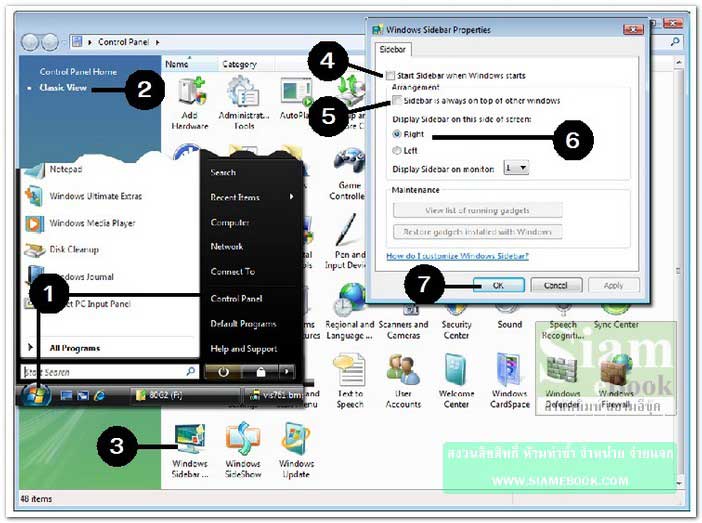Click the Start Search input field
702x523 pixels.
(x=109, y=372)
